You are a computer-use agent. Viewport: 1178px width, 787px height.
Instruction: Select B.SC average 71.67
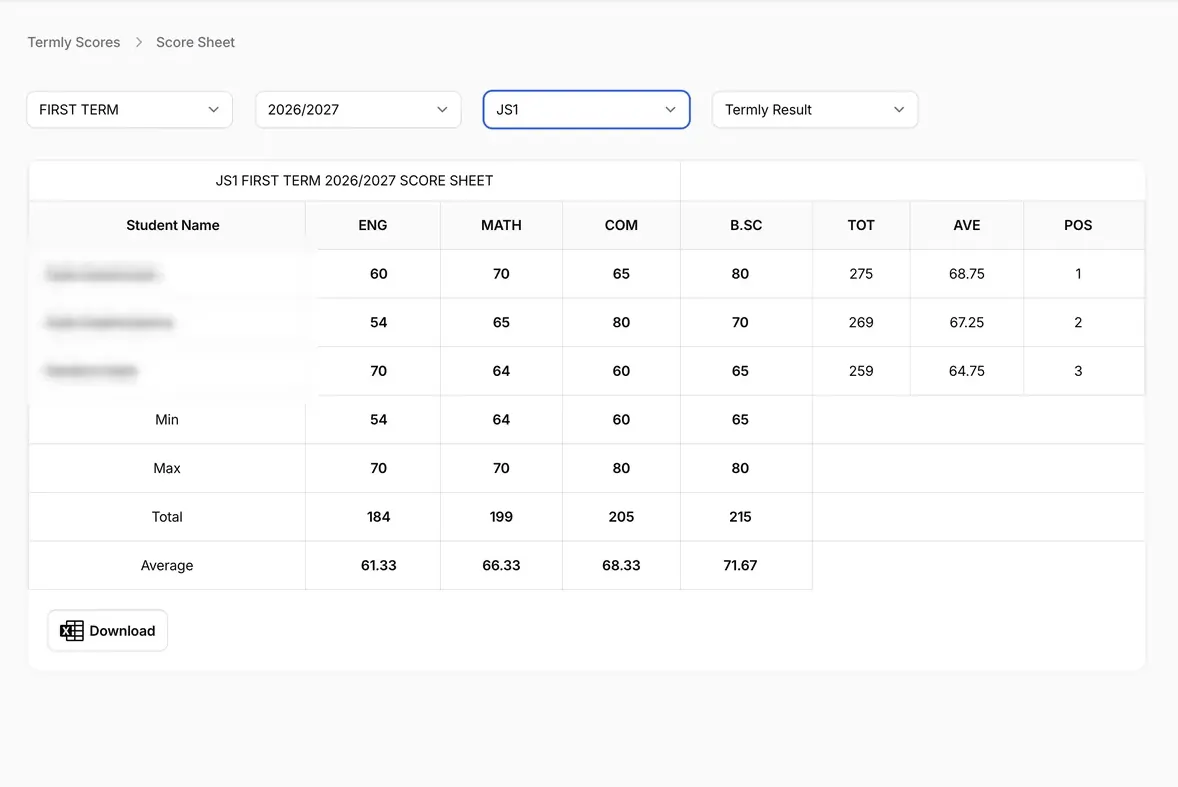pos(740,565)
